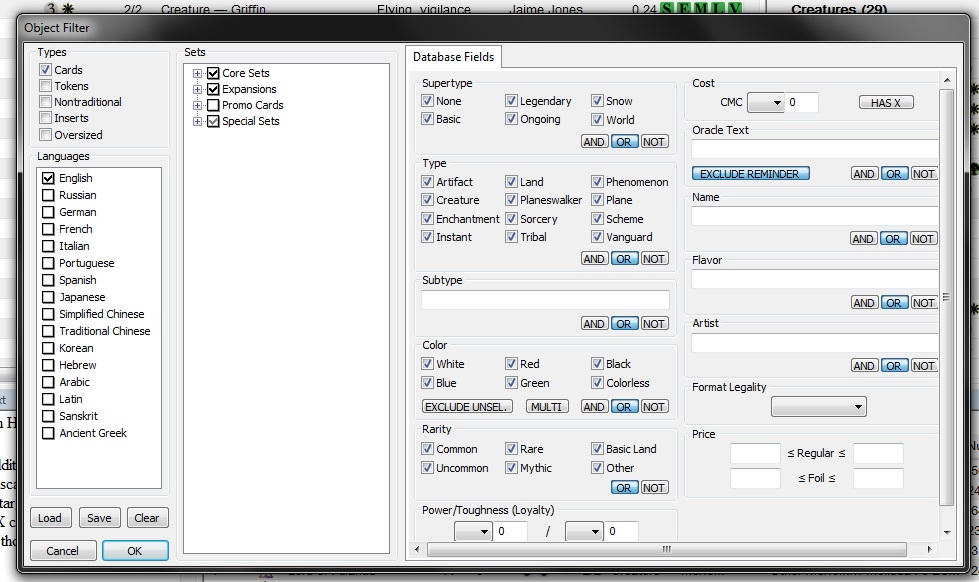Click the EXCLUDE UNSEL. color button
The image size is (979, 582).
(467, 407)
